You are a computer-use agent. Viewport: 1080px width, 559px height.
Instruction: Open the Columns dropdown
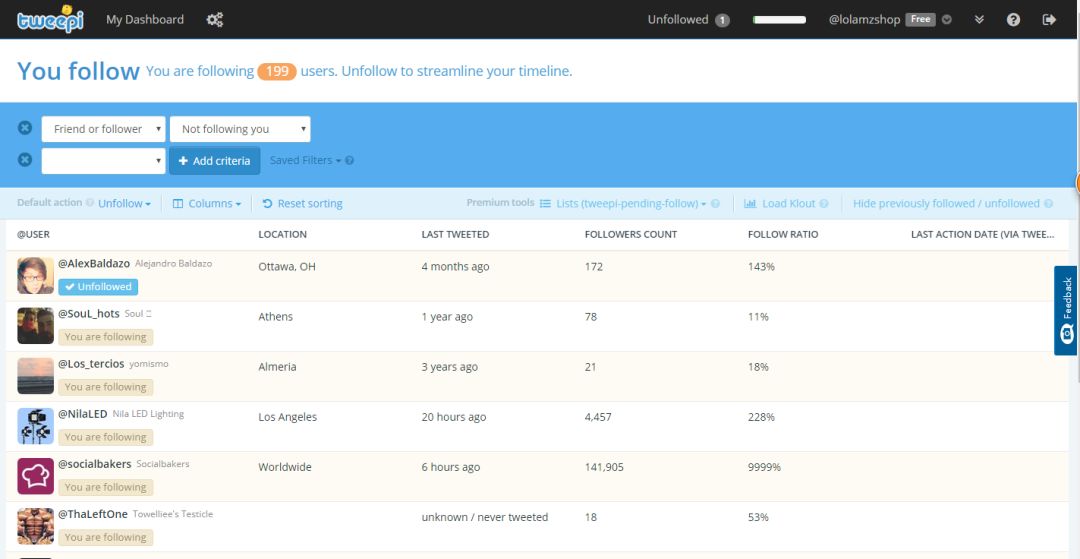pyautogui.click(x=207, y=204)
